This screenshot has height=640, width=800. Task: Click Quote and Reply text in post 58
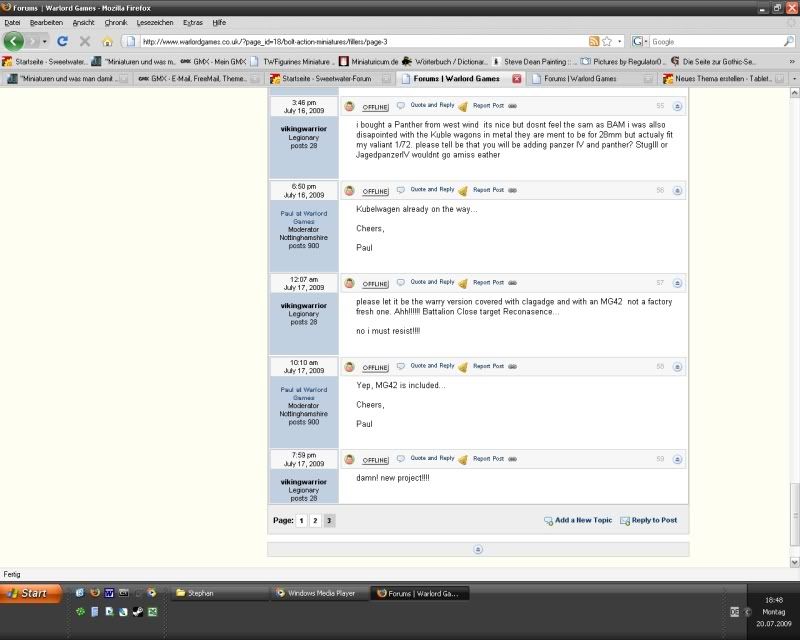[x=432, y=365]
